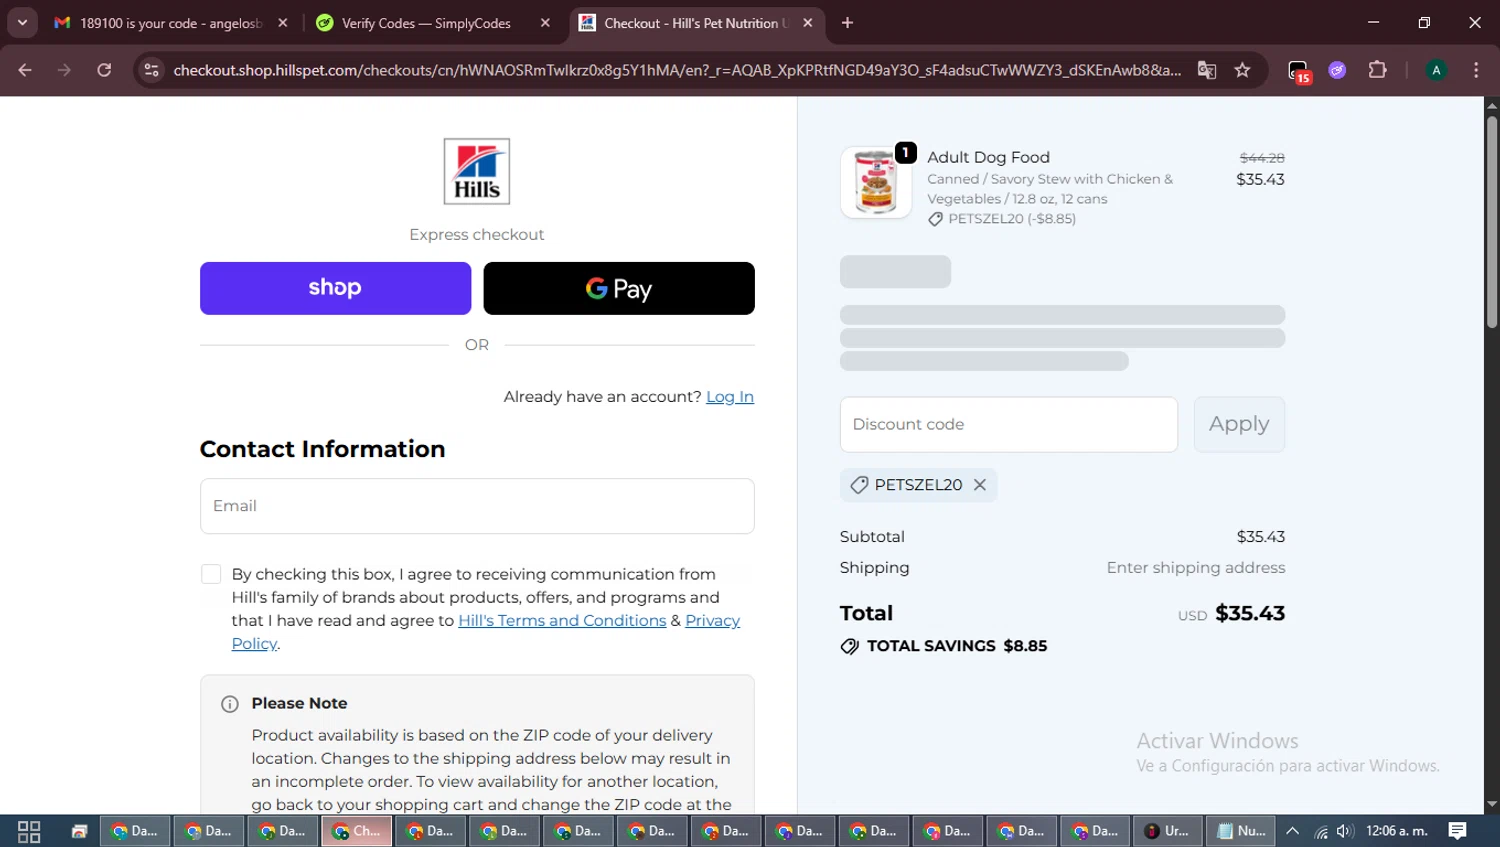Open the Extensions puzzle menu

pyautogui.click(x=1378, y=70)
